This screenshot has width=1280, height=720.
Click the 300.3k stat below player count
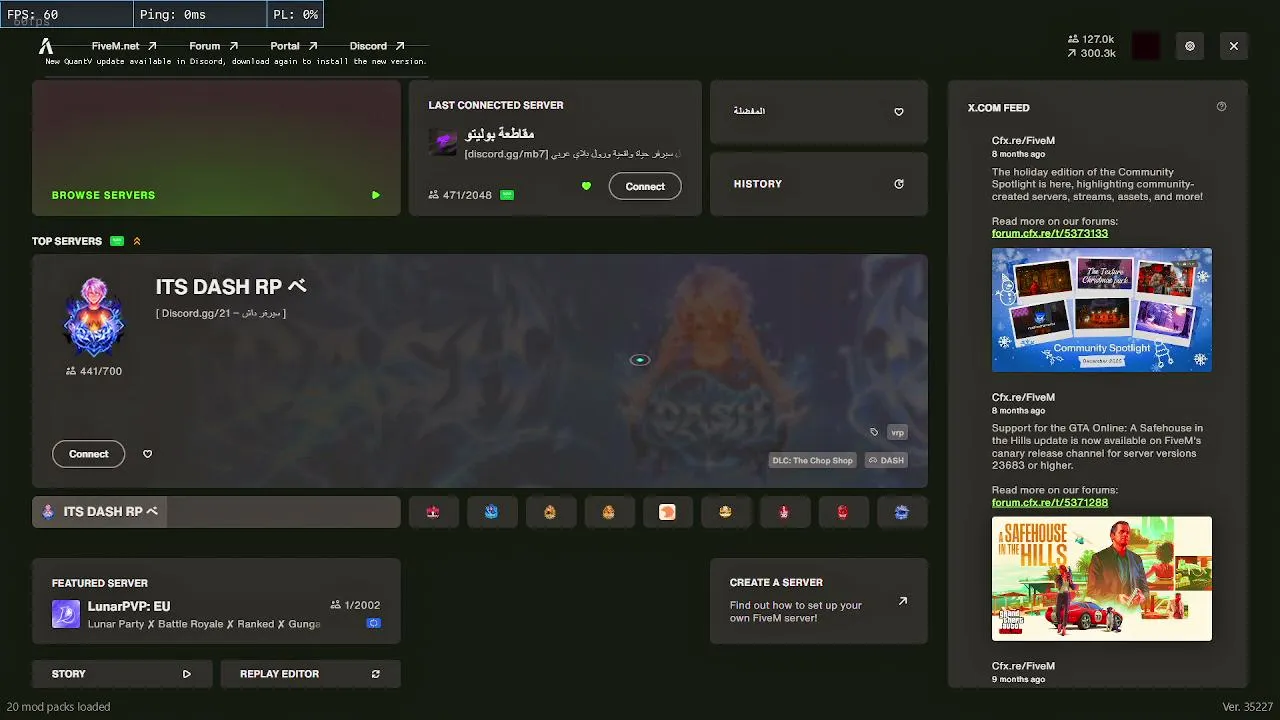1091,53
